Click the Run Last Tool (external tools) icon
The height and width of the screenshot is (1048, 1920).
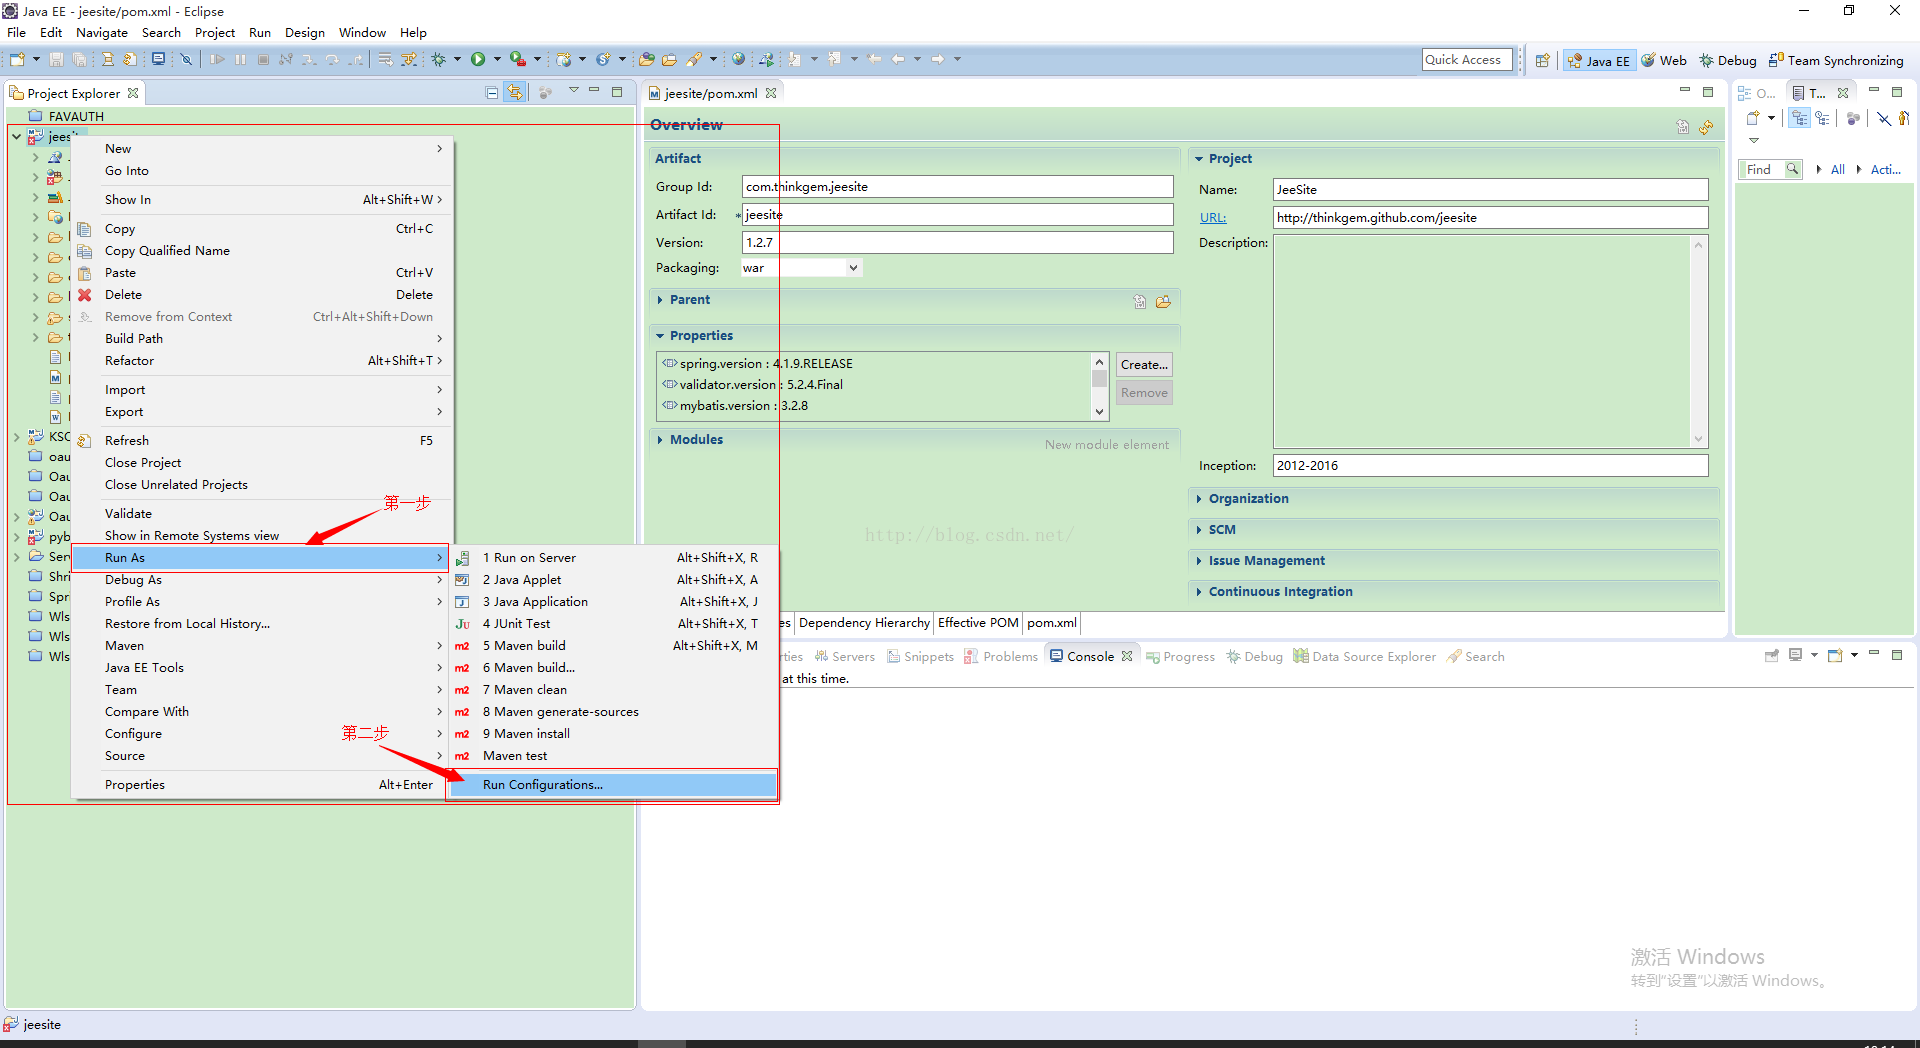[517, 60]
